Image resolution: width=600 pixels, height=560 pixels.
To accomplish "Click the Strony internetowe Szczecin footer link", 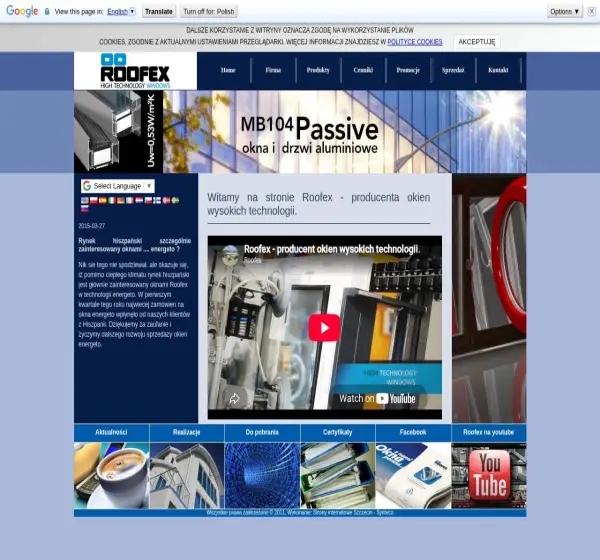I will click(x=343, y=513).
